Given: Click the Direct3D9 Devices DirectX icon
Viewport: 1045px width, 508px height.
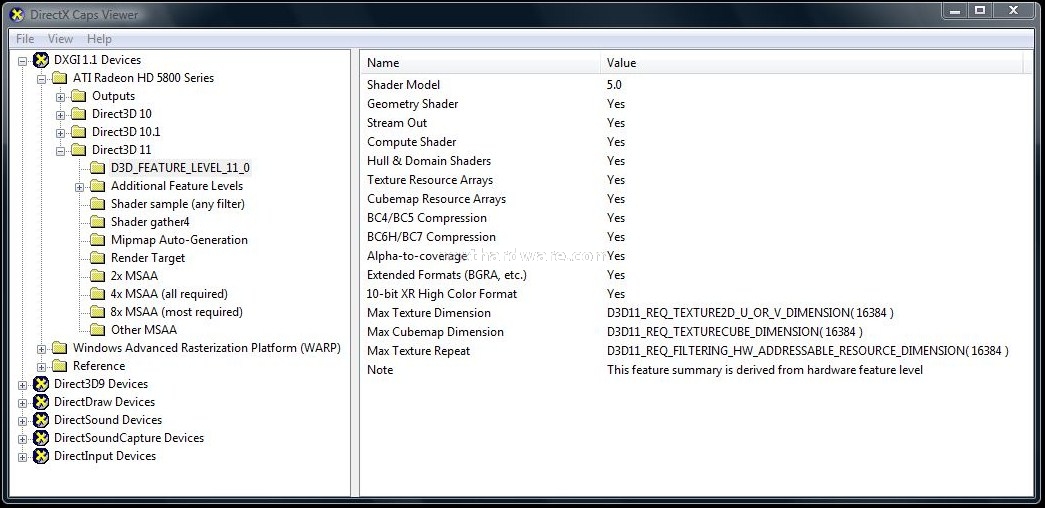Looking at the screenshot, I should 41,384.
